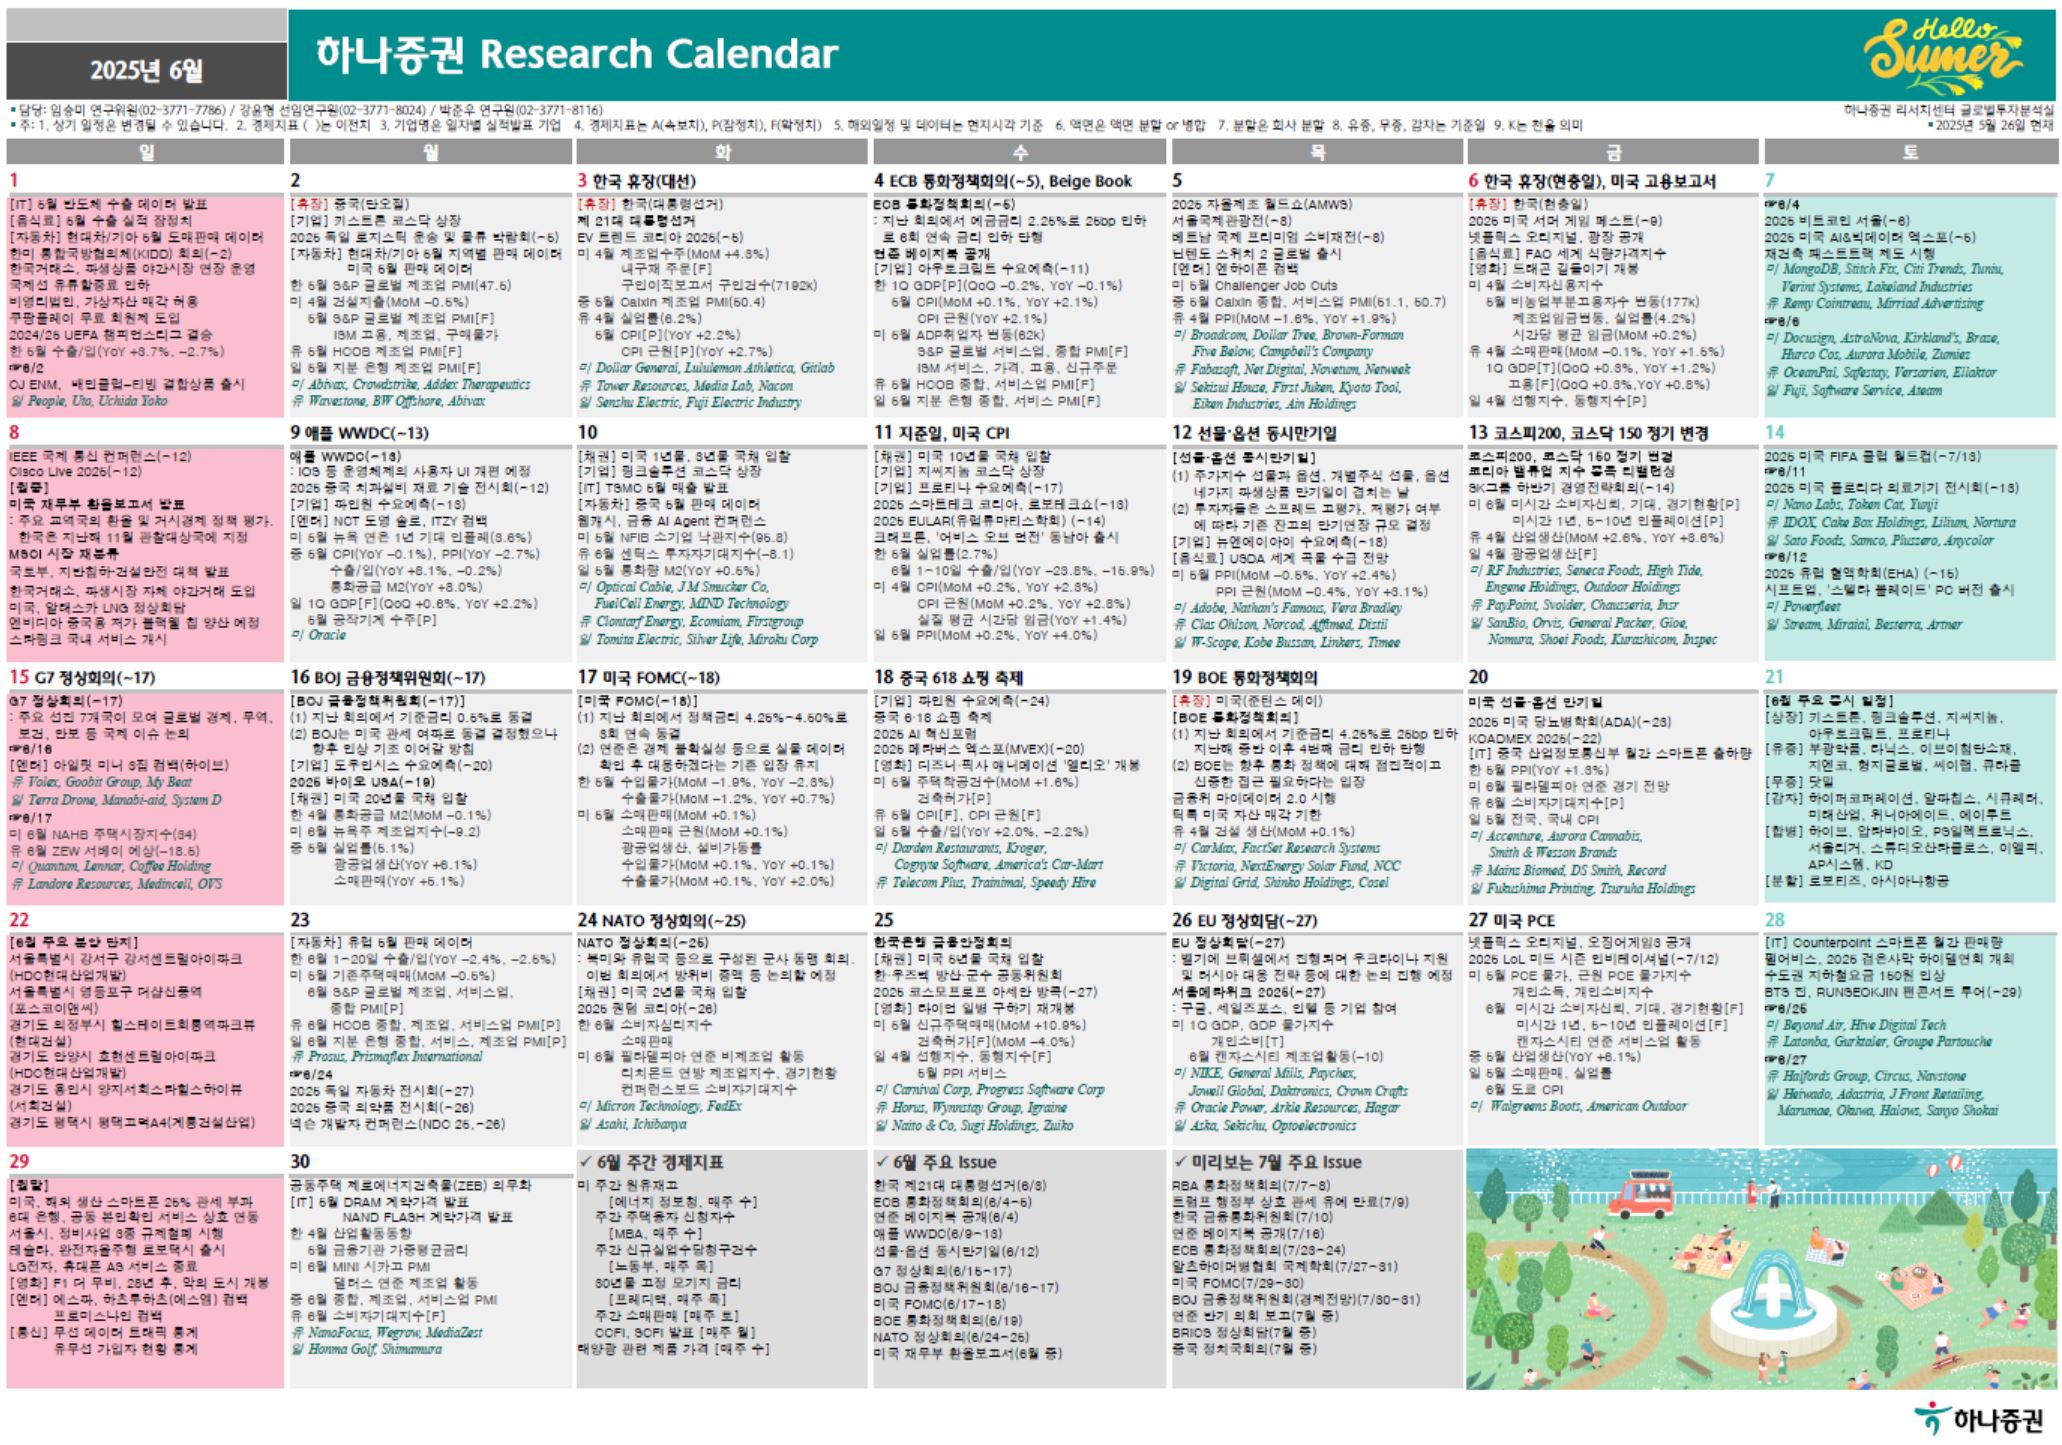The width and height of the screenshot is (2062, 1445).
Task: Click the checkmark beside 6월 주요 Issue
Action: click(881, 1162)
